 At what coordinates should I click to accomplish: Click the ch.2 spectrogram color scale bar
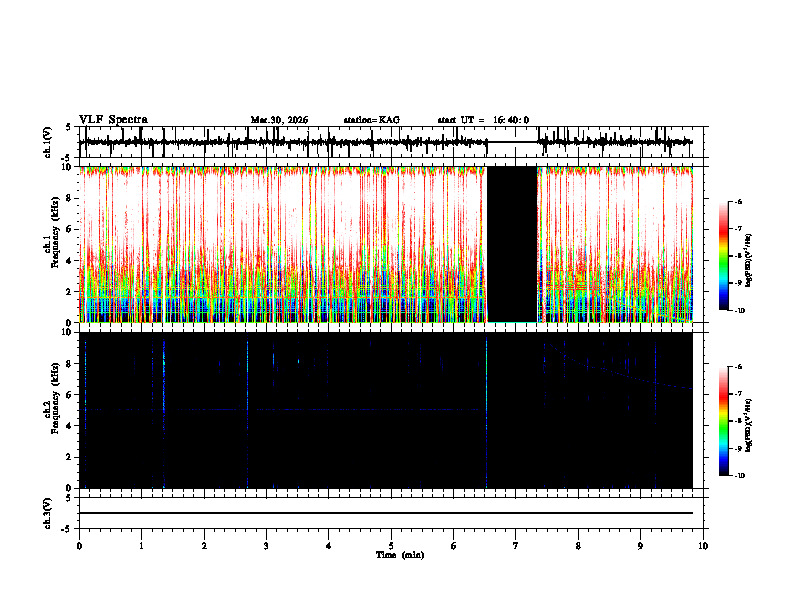coord(724,421)
